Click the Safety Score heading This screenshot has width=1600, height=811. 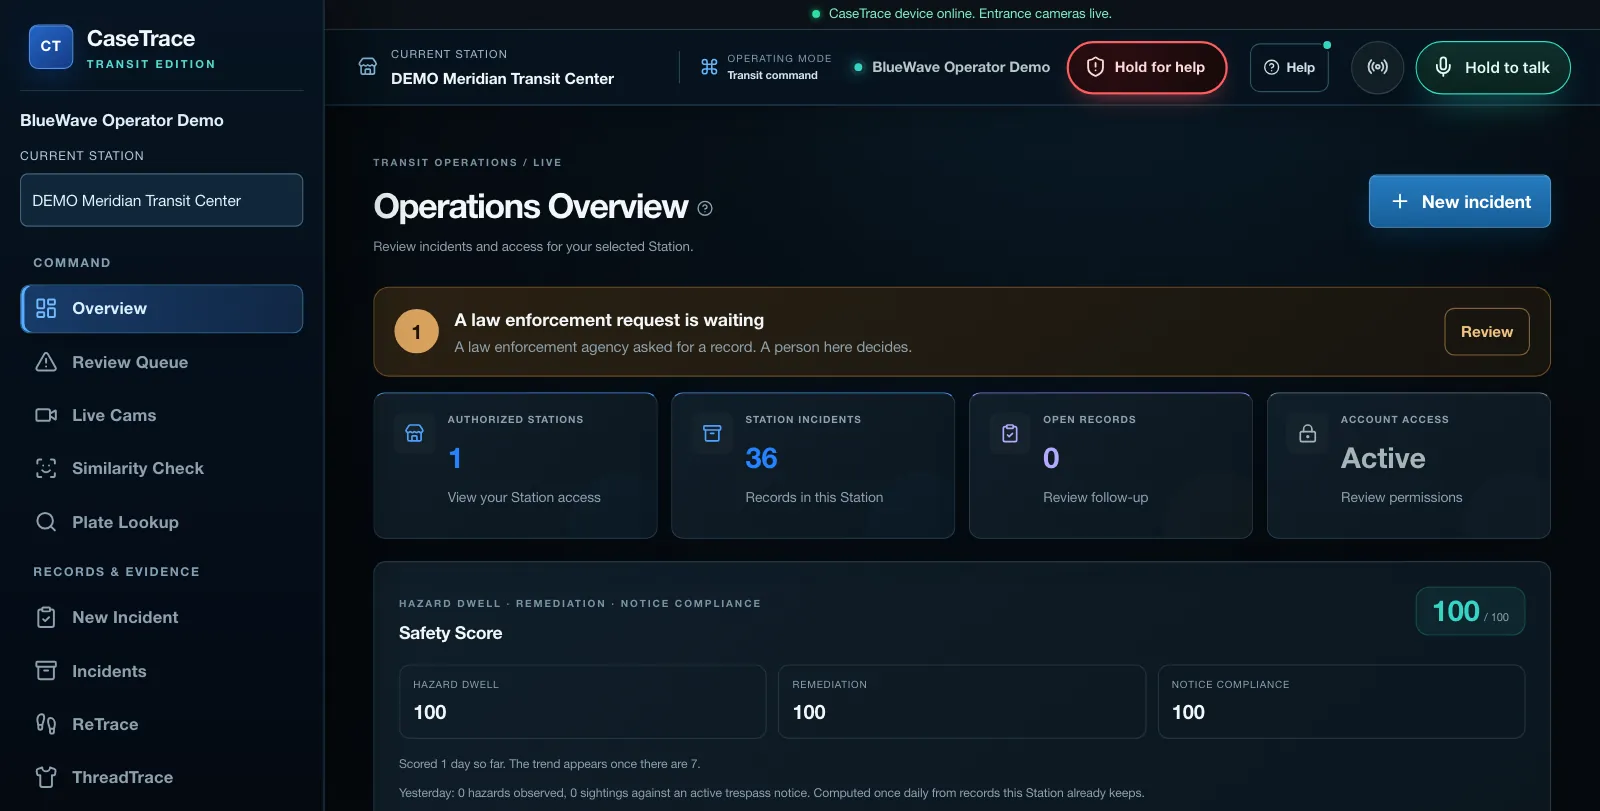pos(450,633)
